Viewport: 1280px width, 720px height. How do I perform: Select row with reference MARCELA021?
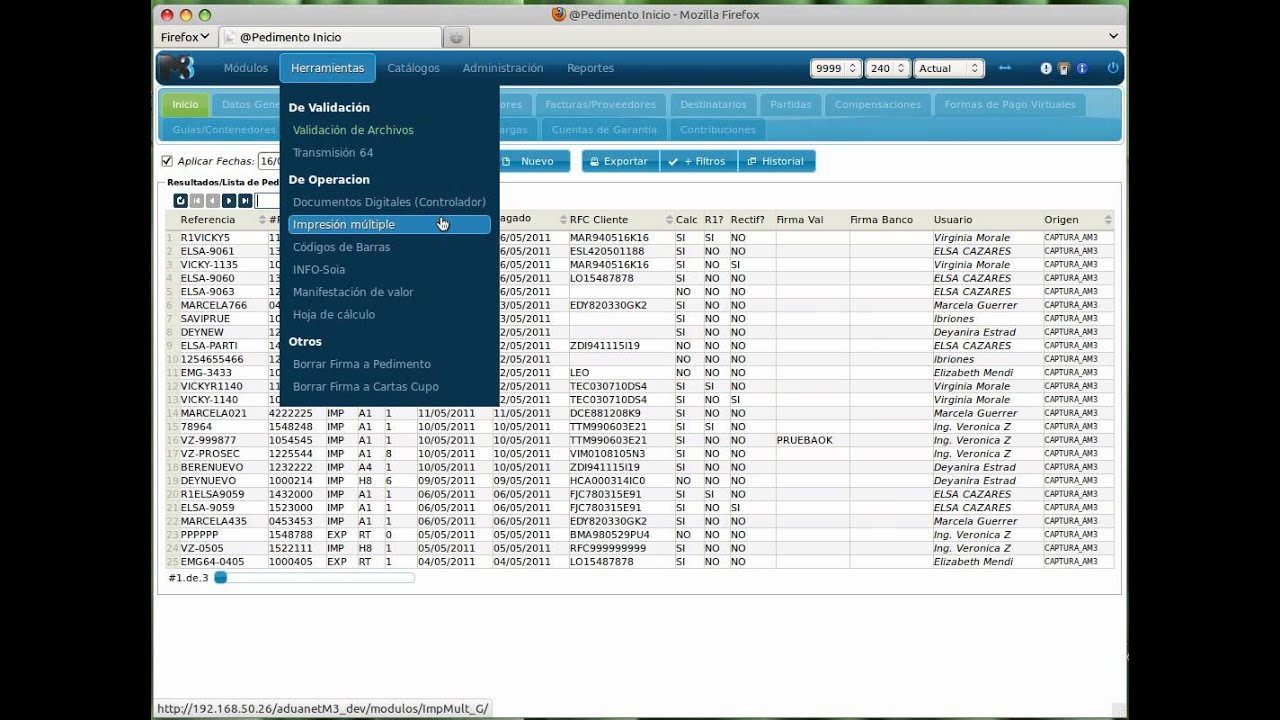639,413
